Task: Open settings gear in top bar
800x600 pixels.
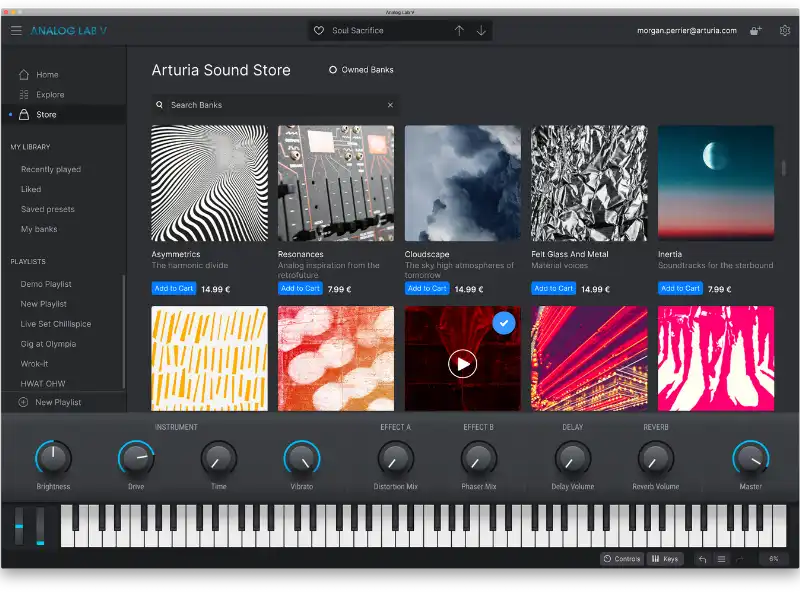Action: pos(784,31)
